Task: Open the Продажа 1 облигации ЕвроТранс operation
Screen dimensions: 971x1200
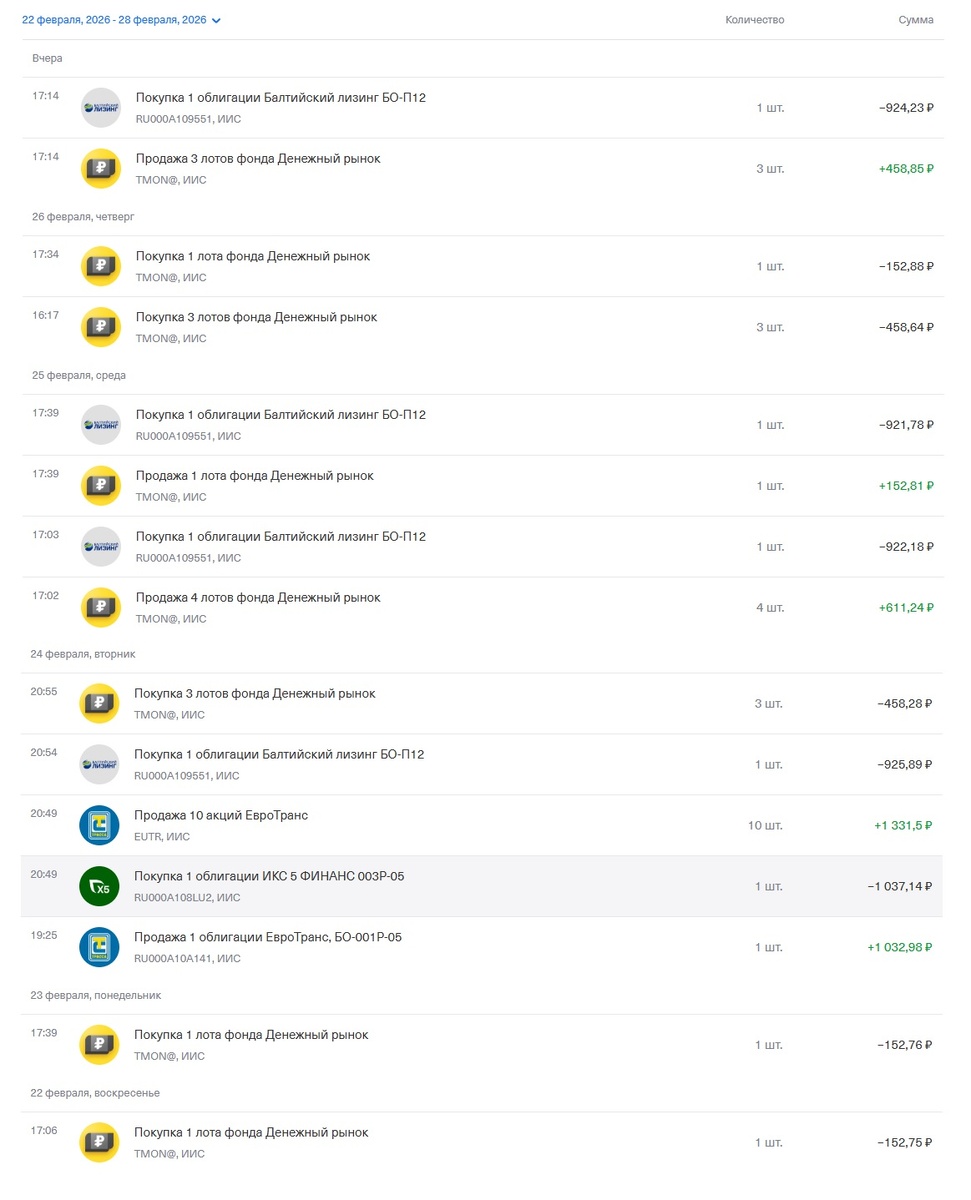Action: click(x=268, y=938)
